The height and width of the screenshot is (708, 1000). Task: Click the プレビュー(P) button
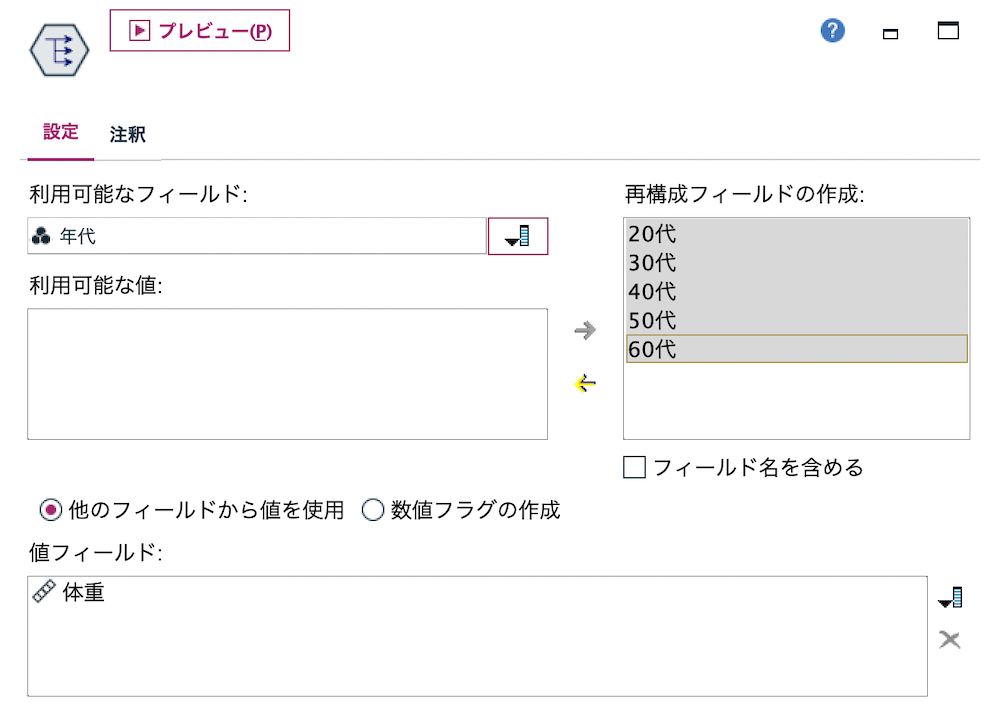coord(199,30)
